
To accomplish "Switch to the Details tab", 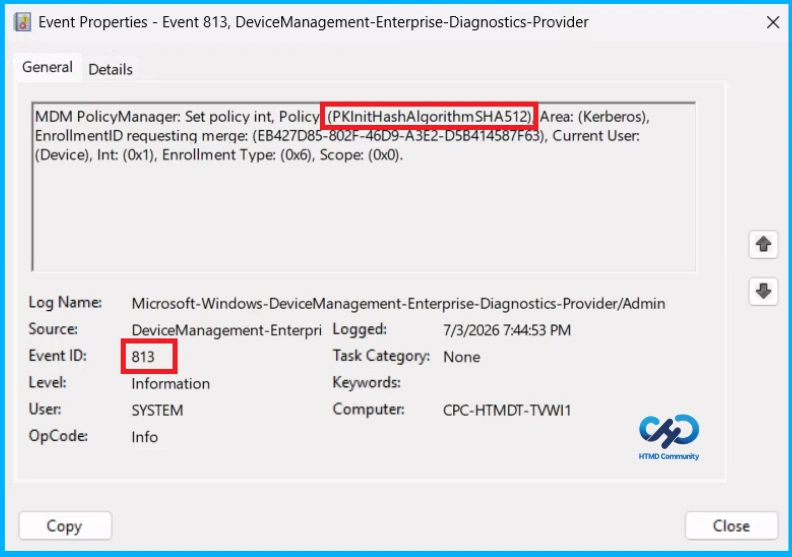I will (110, 69).
